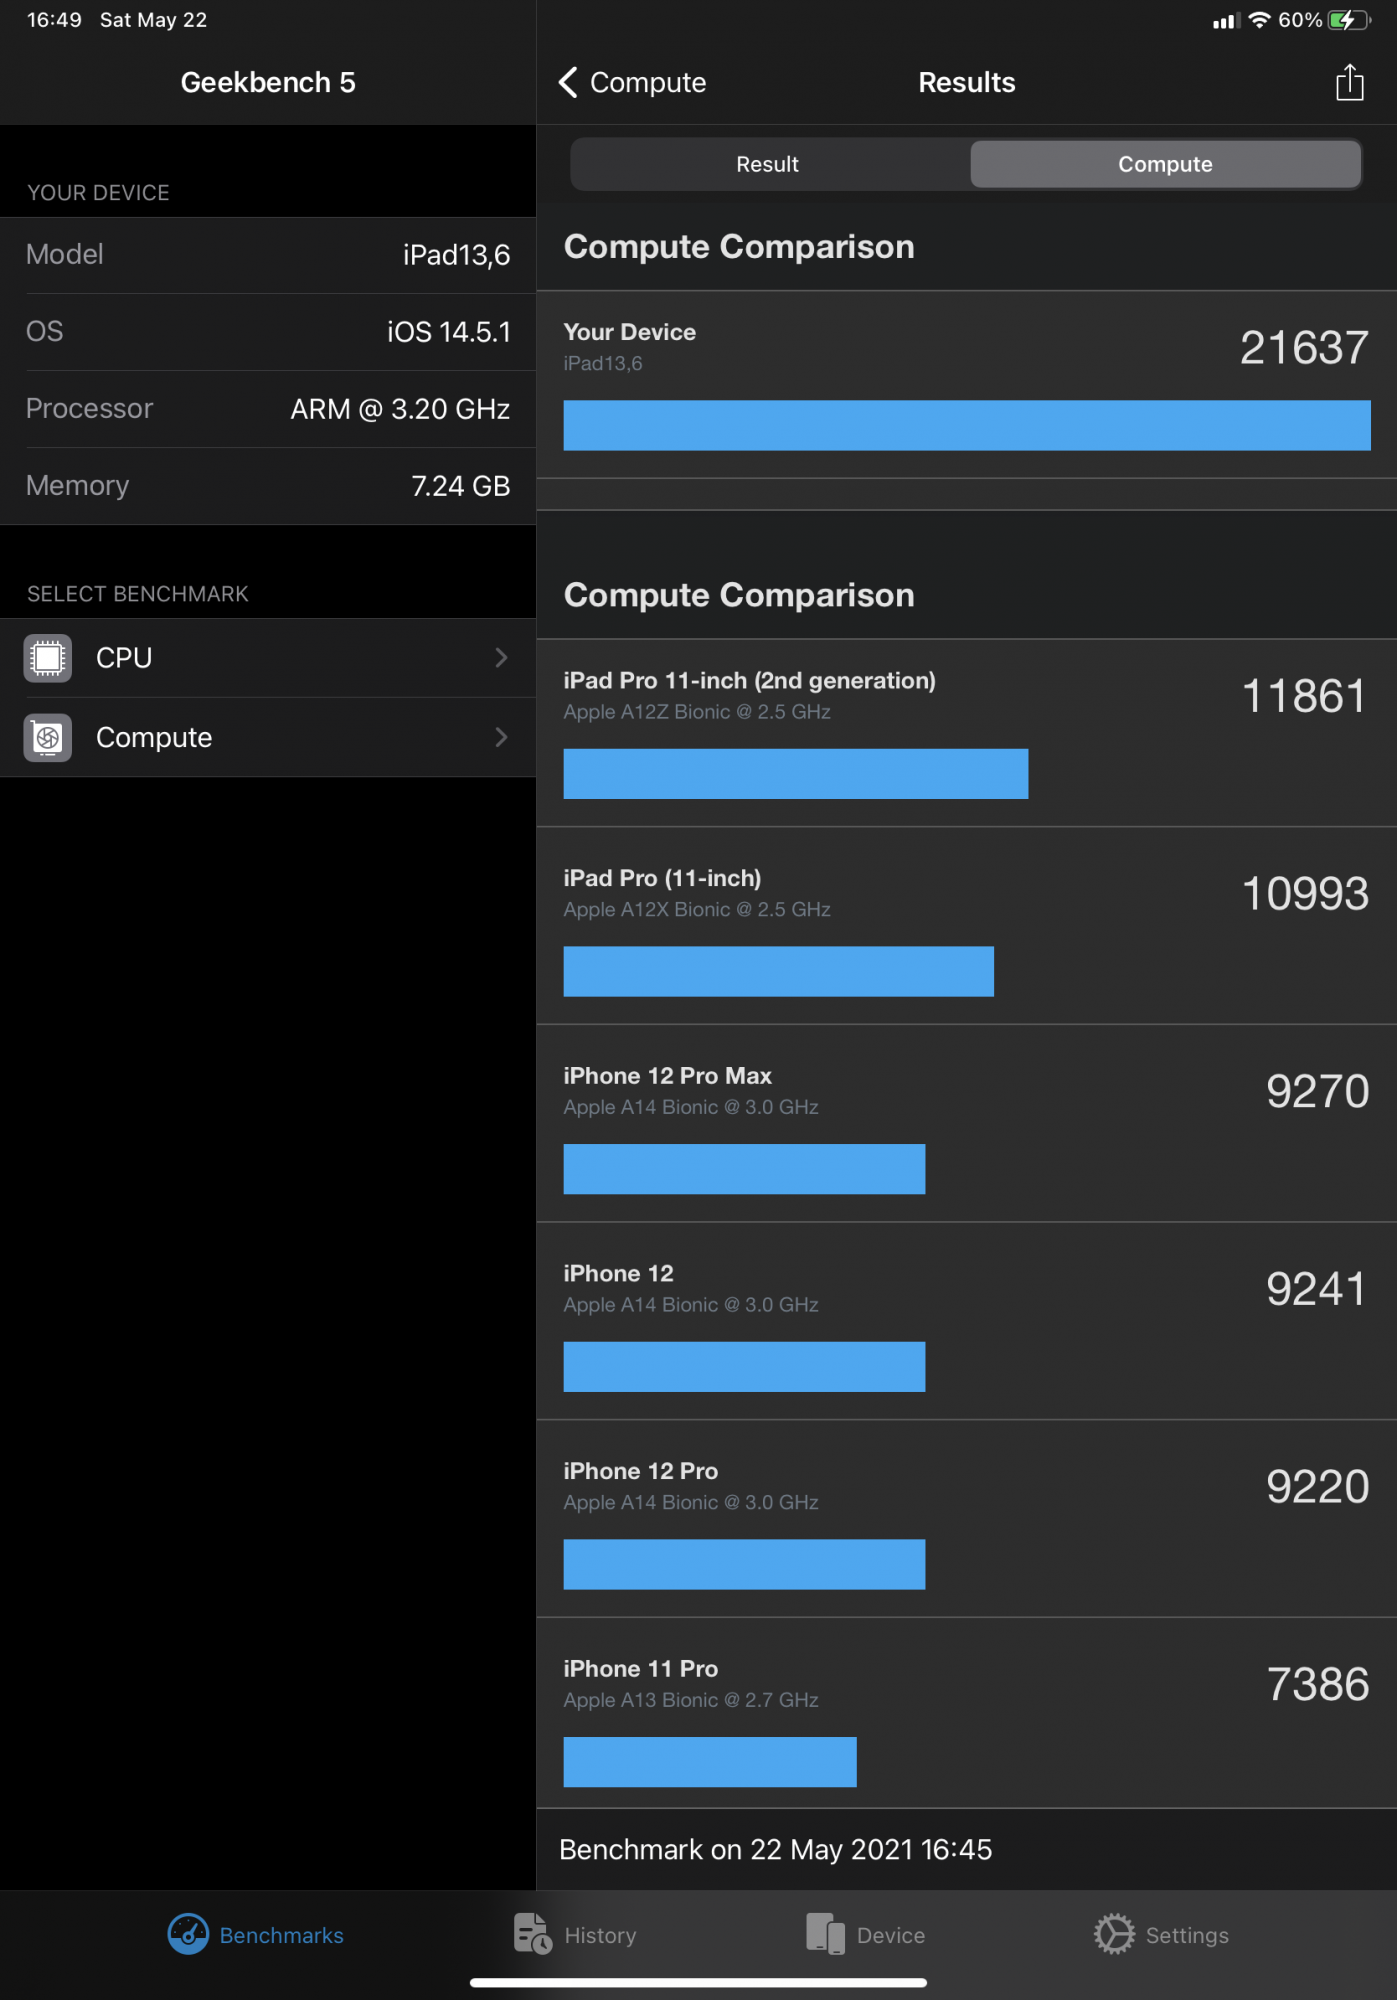Select the Compute segment toggle
1397x2000 pixels.
click(x=1165, y=164)
